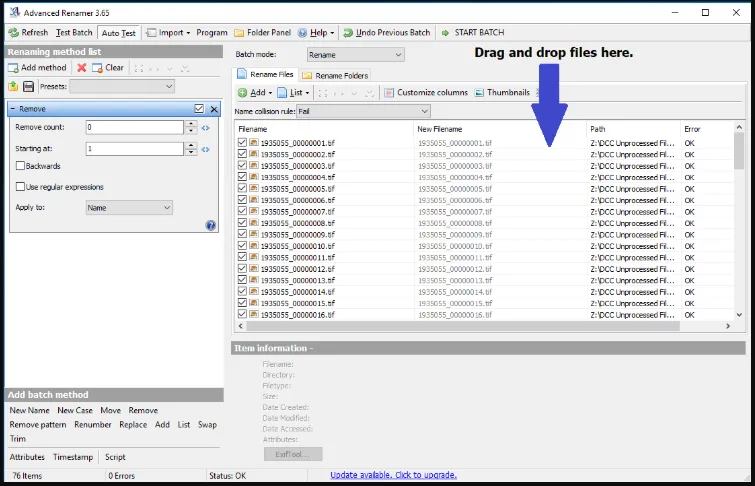Image resolution: width=755 pixels, height=486 pixels.
Task: Click Update available upgrade link
Action: pos(393,475)
